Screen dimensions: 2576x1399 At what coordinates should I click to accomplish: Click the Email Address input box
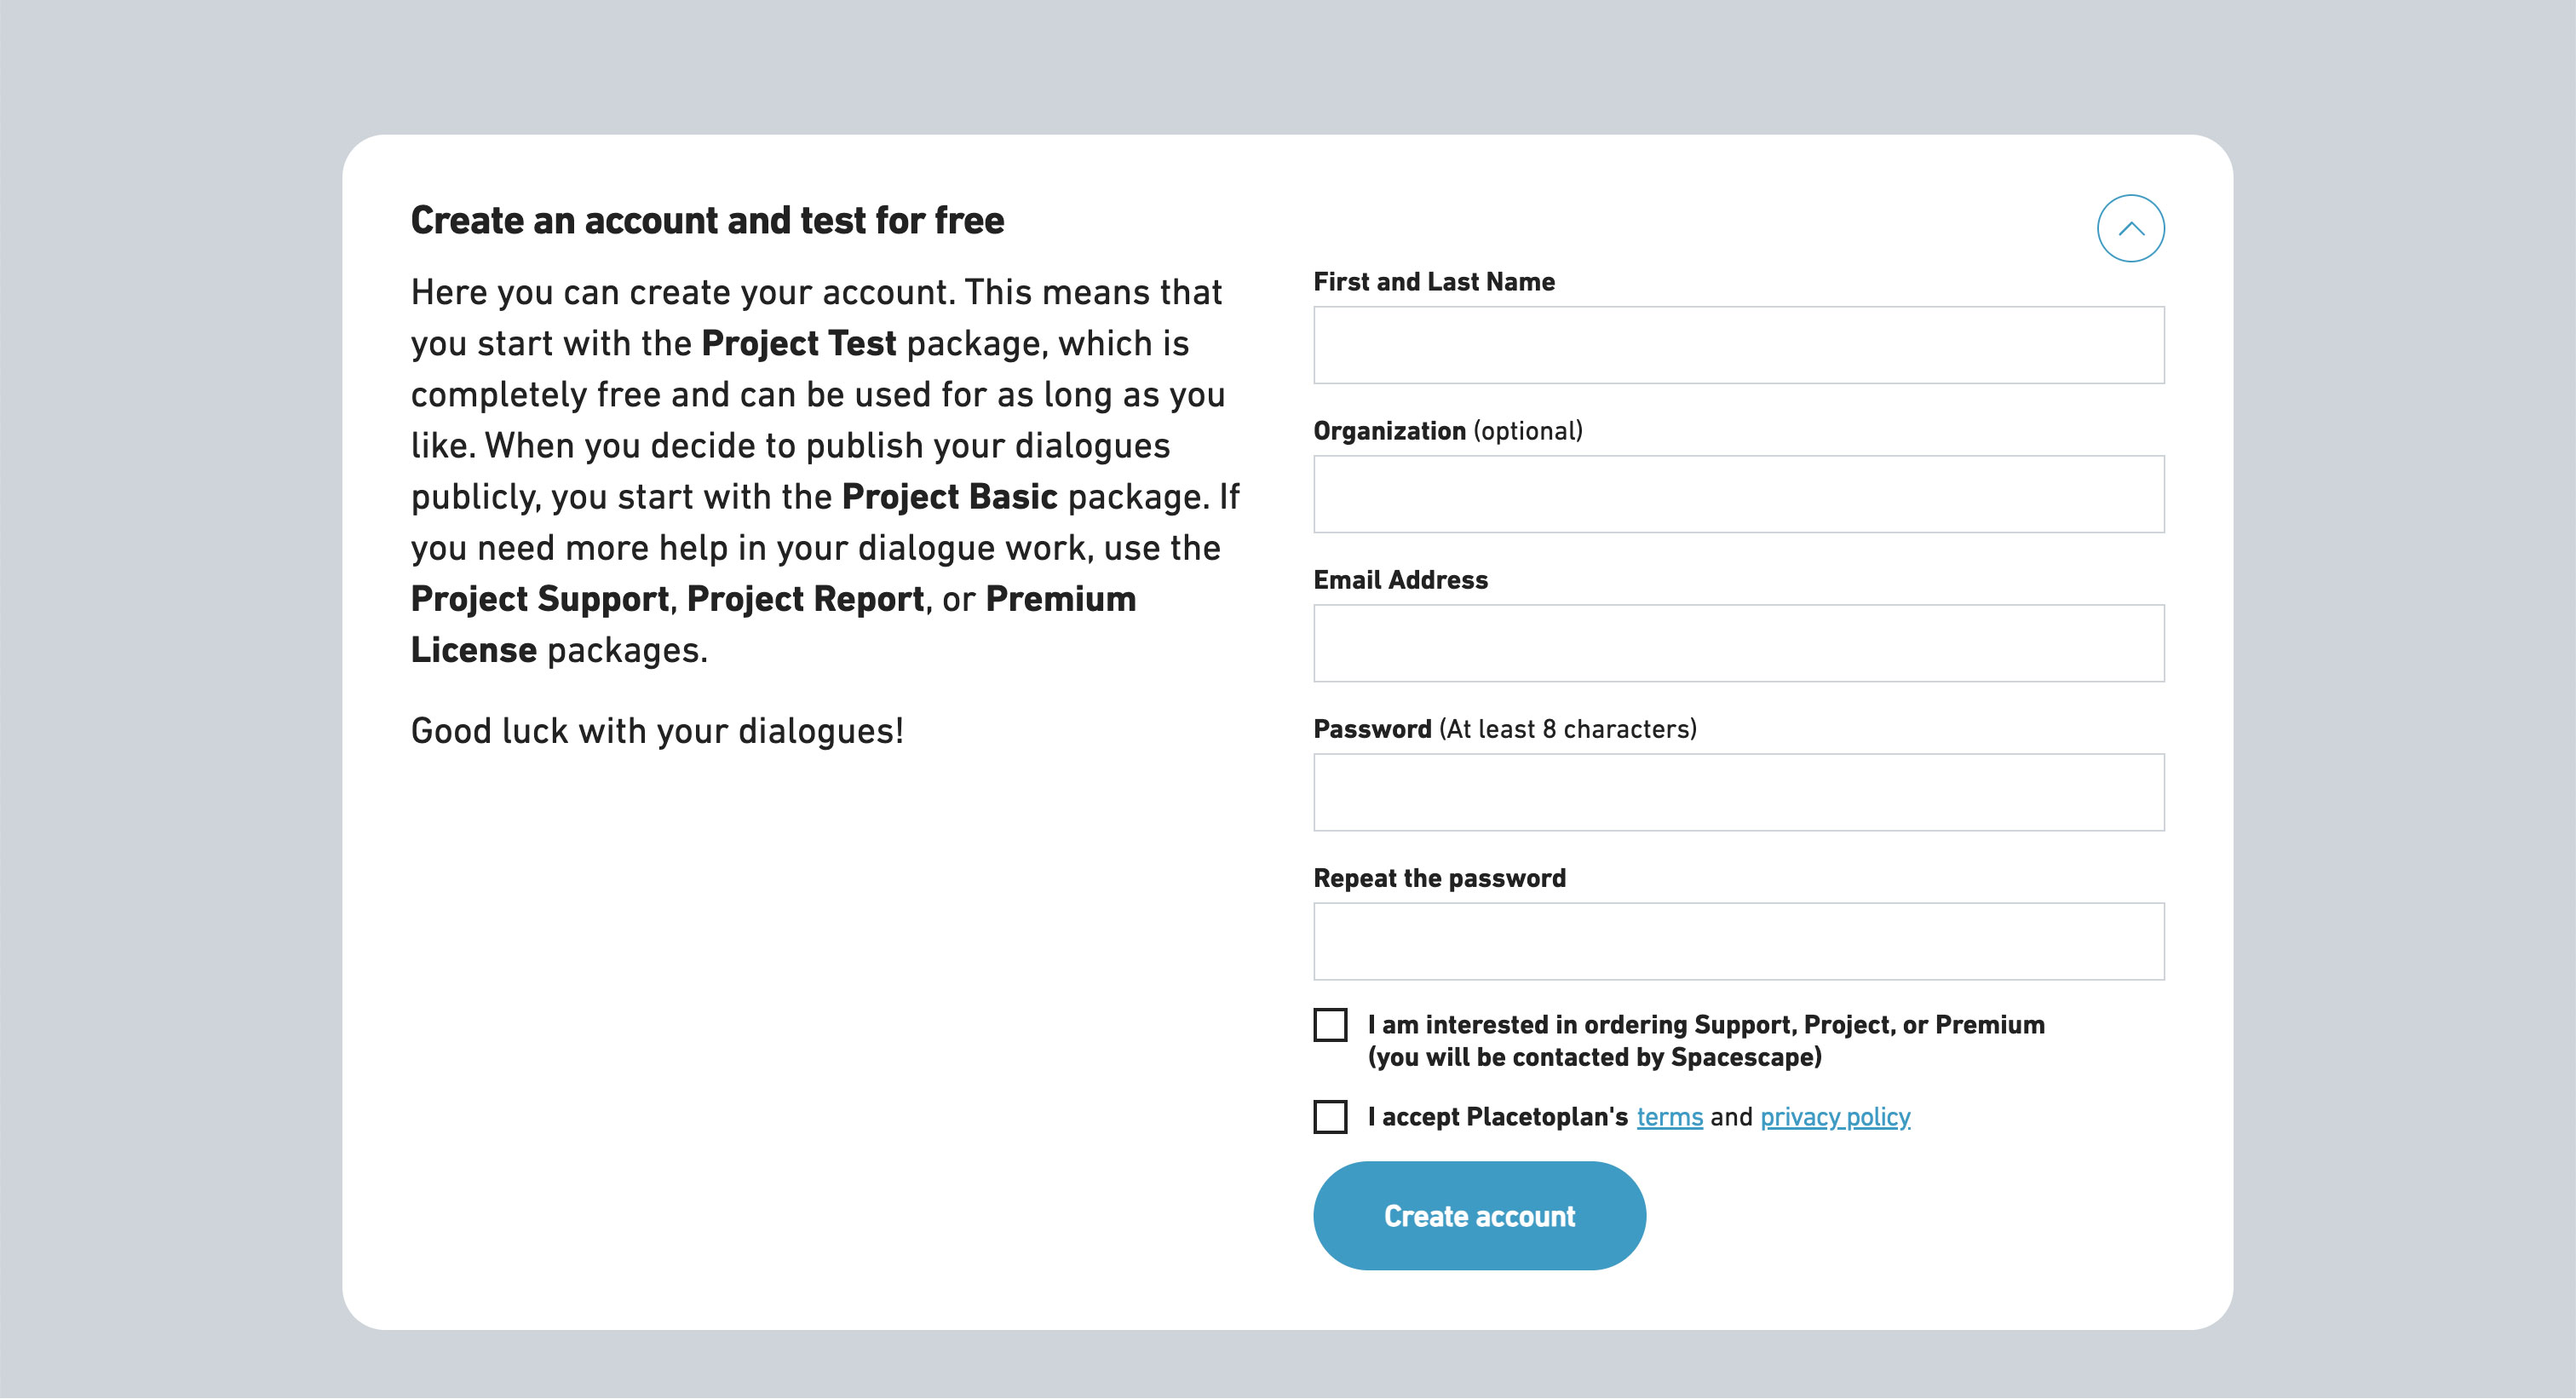[x=1738, y=642]
